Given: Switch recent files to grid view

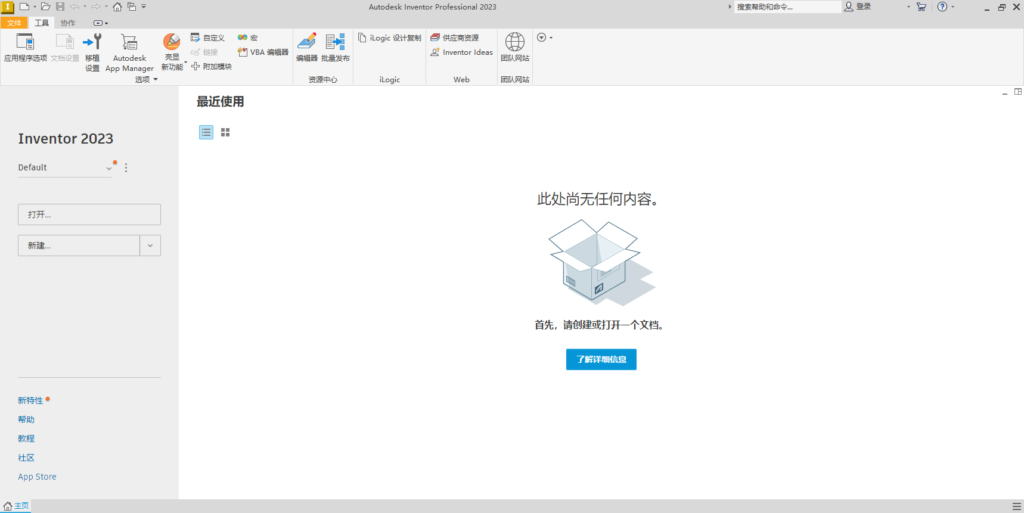Looking at the screenshot, I should coord(225,132).
